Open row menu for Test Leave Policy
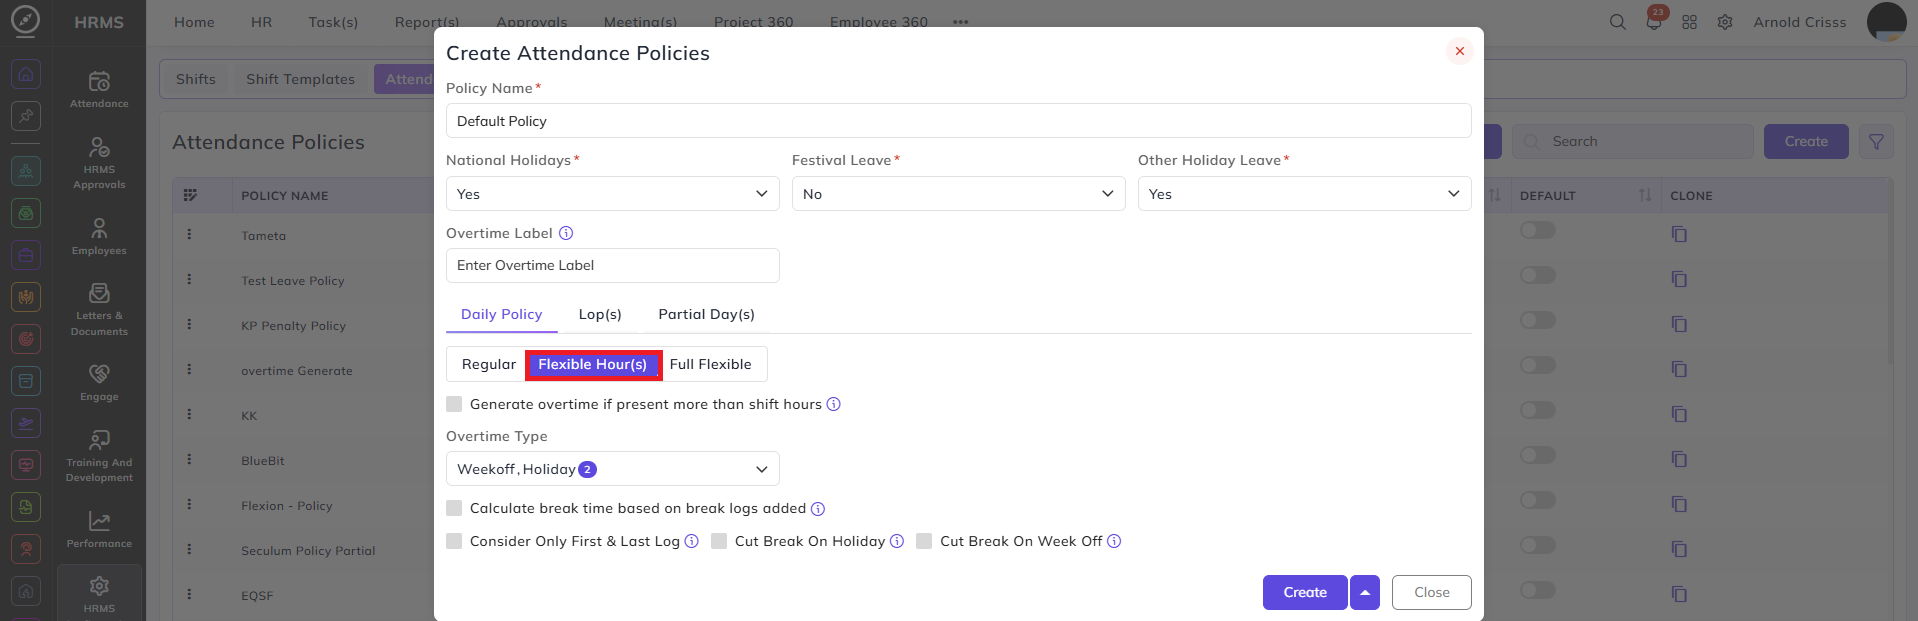1918x621 pixels. [189, 279]
